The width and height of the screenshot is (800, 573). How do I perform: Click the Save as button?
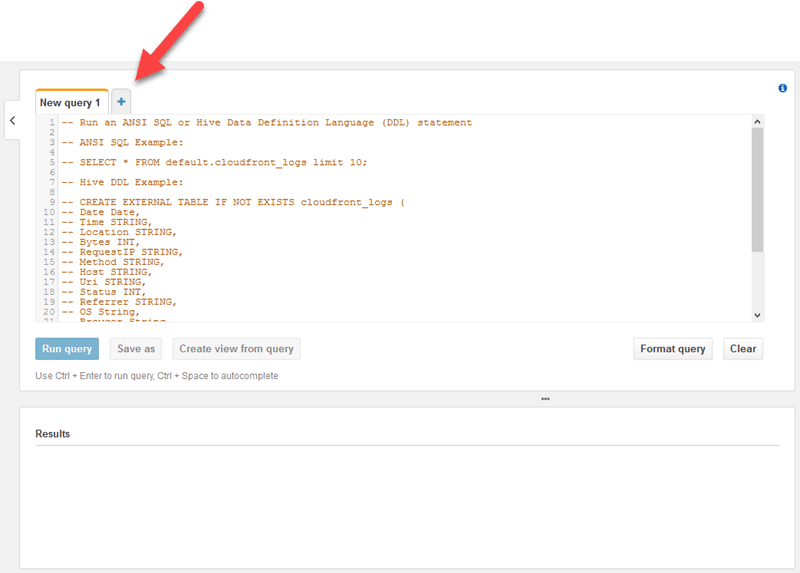(136, 349)
